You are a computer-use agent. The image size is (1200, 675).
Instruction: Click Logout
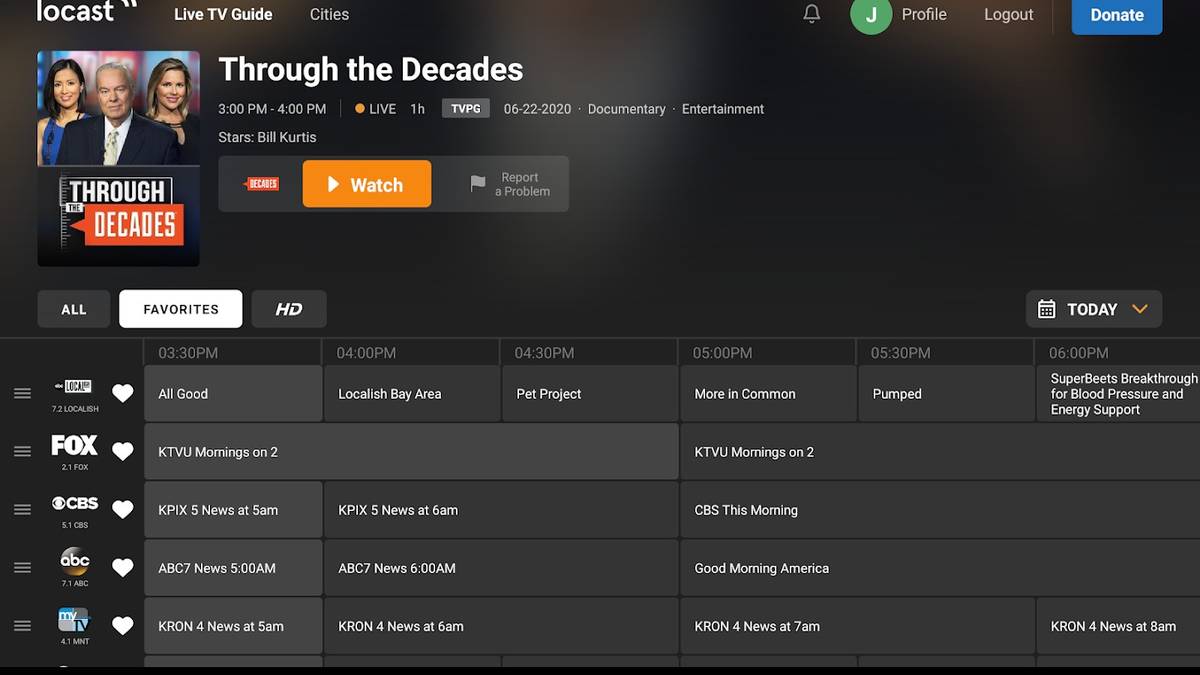tap(1008, 14)
